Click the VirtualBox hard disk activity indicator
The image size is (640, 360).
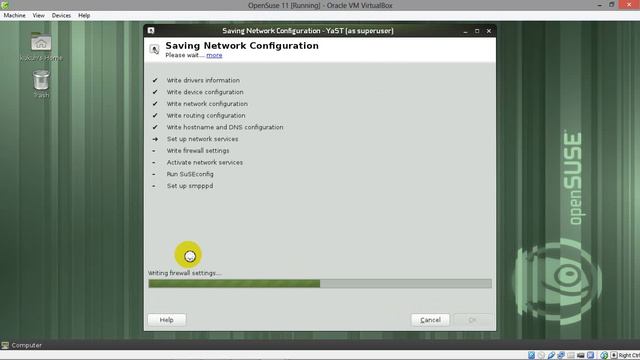[531, 356]
